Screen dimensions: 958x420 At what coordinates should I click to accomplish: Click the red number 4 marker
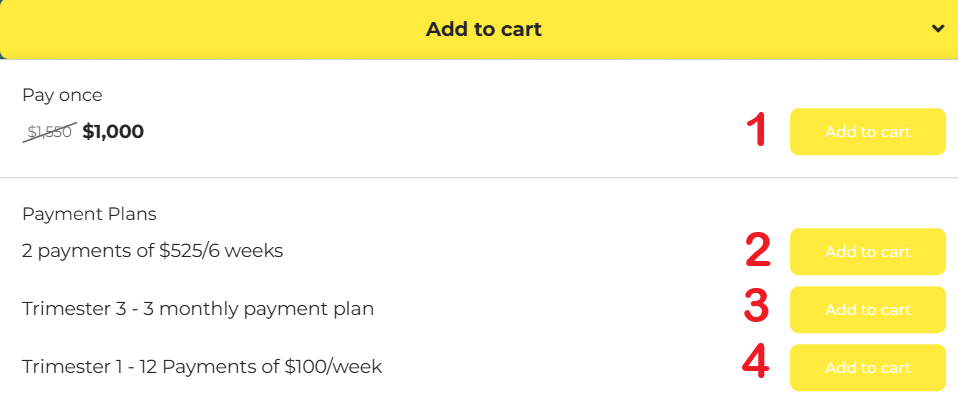coord(756,364)
